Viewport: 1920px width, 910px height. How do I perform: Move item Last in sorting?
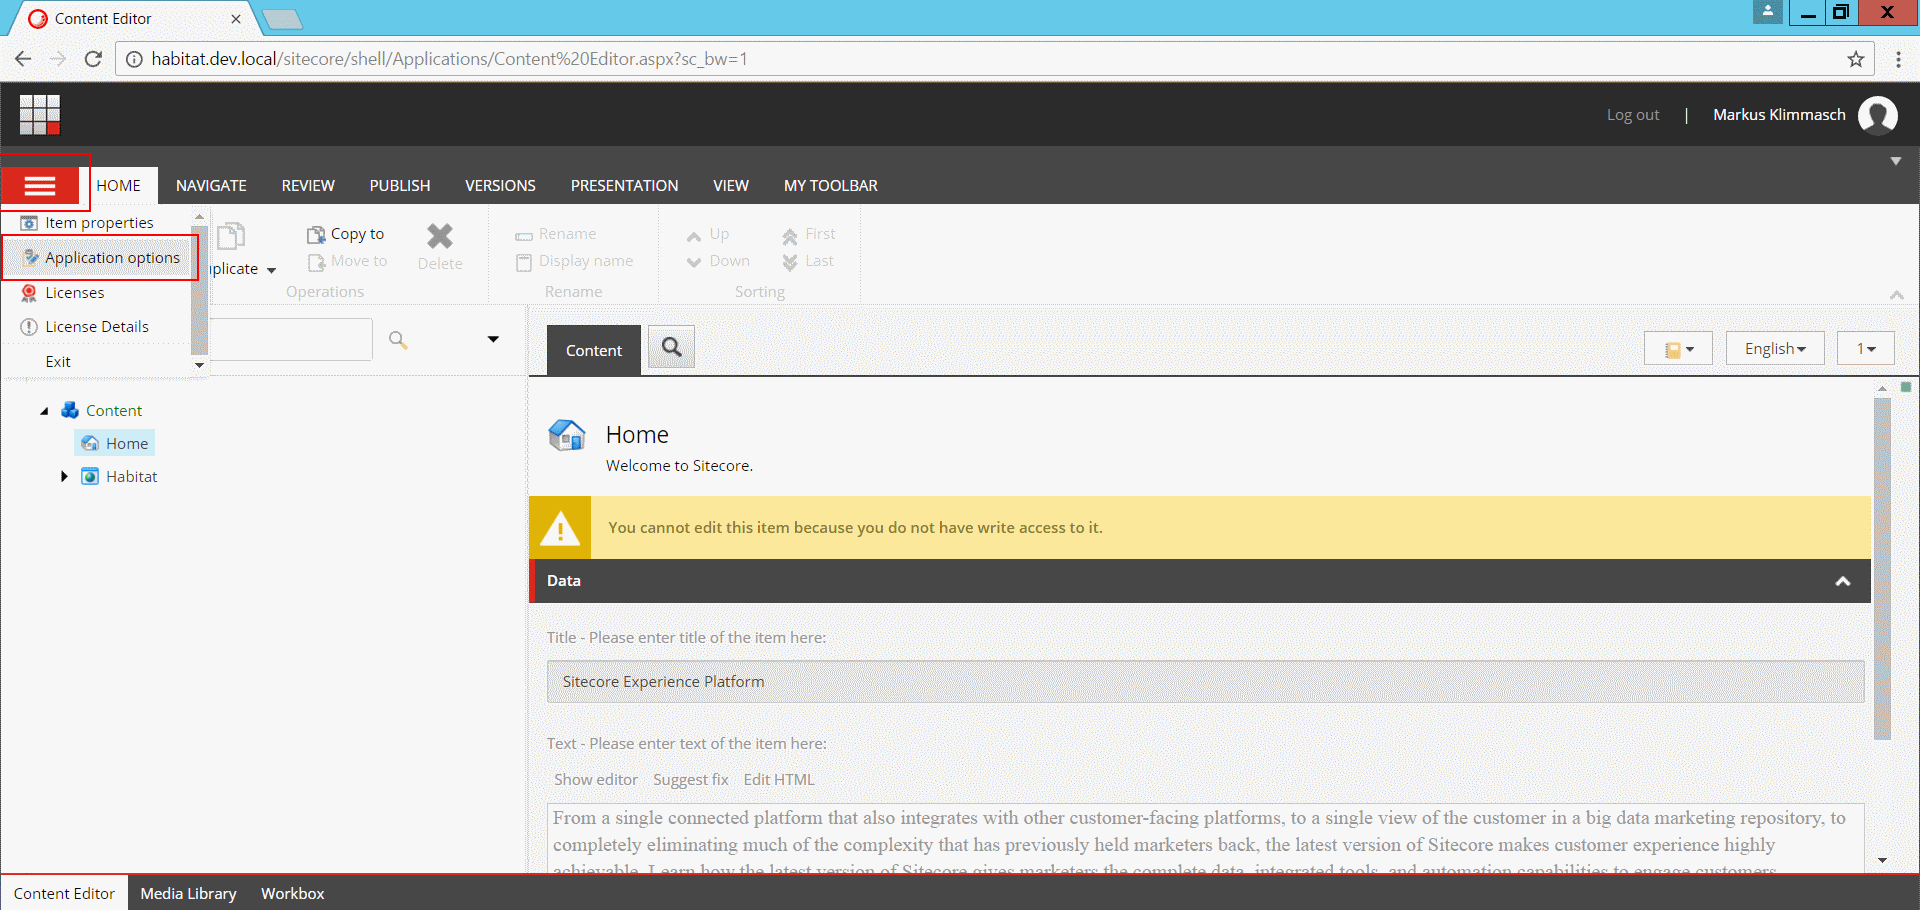[x=808, y=261]
